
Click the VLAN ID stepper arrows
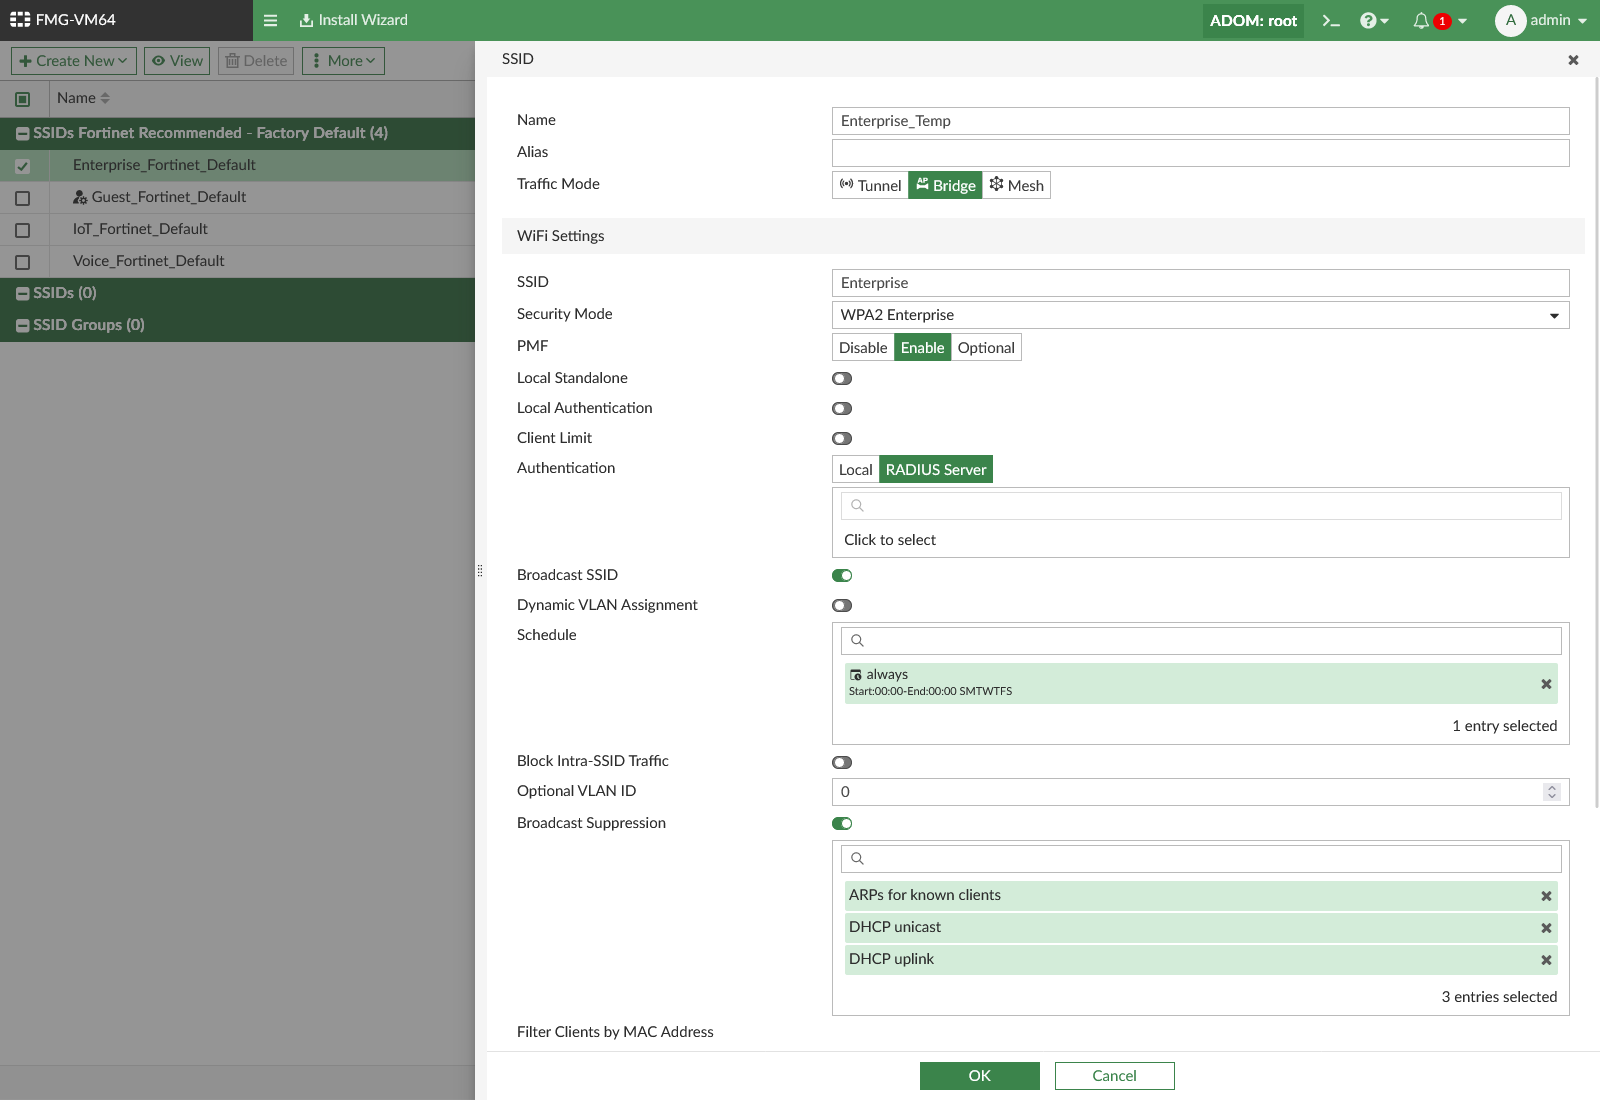(1552, 792)
